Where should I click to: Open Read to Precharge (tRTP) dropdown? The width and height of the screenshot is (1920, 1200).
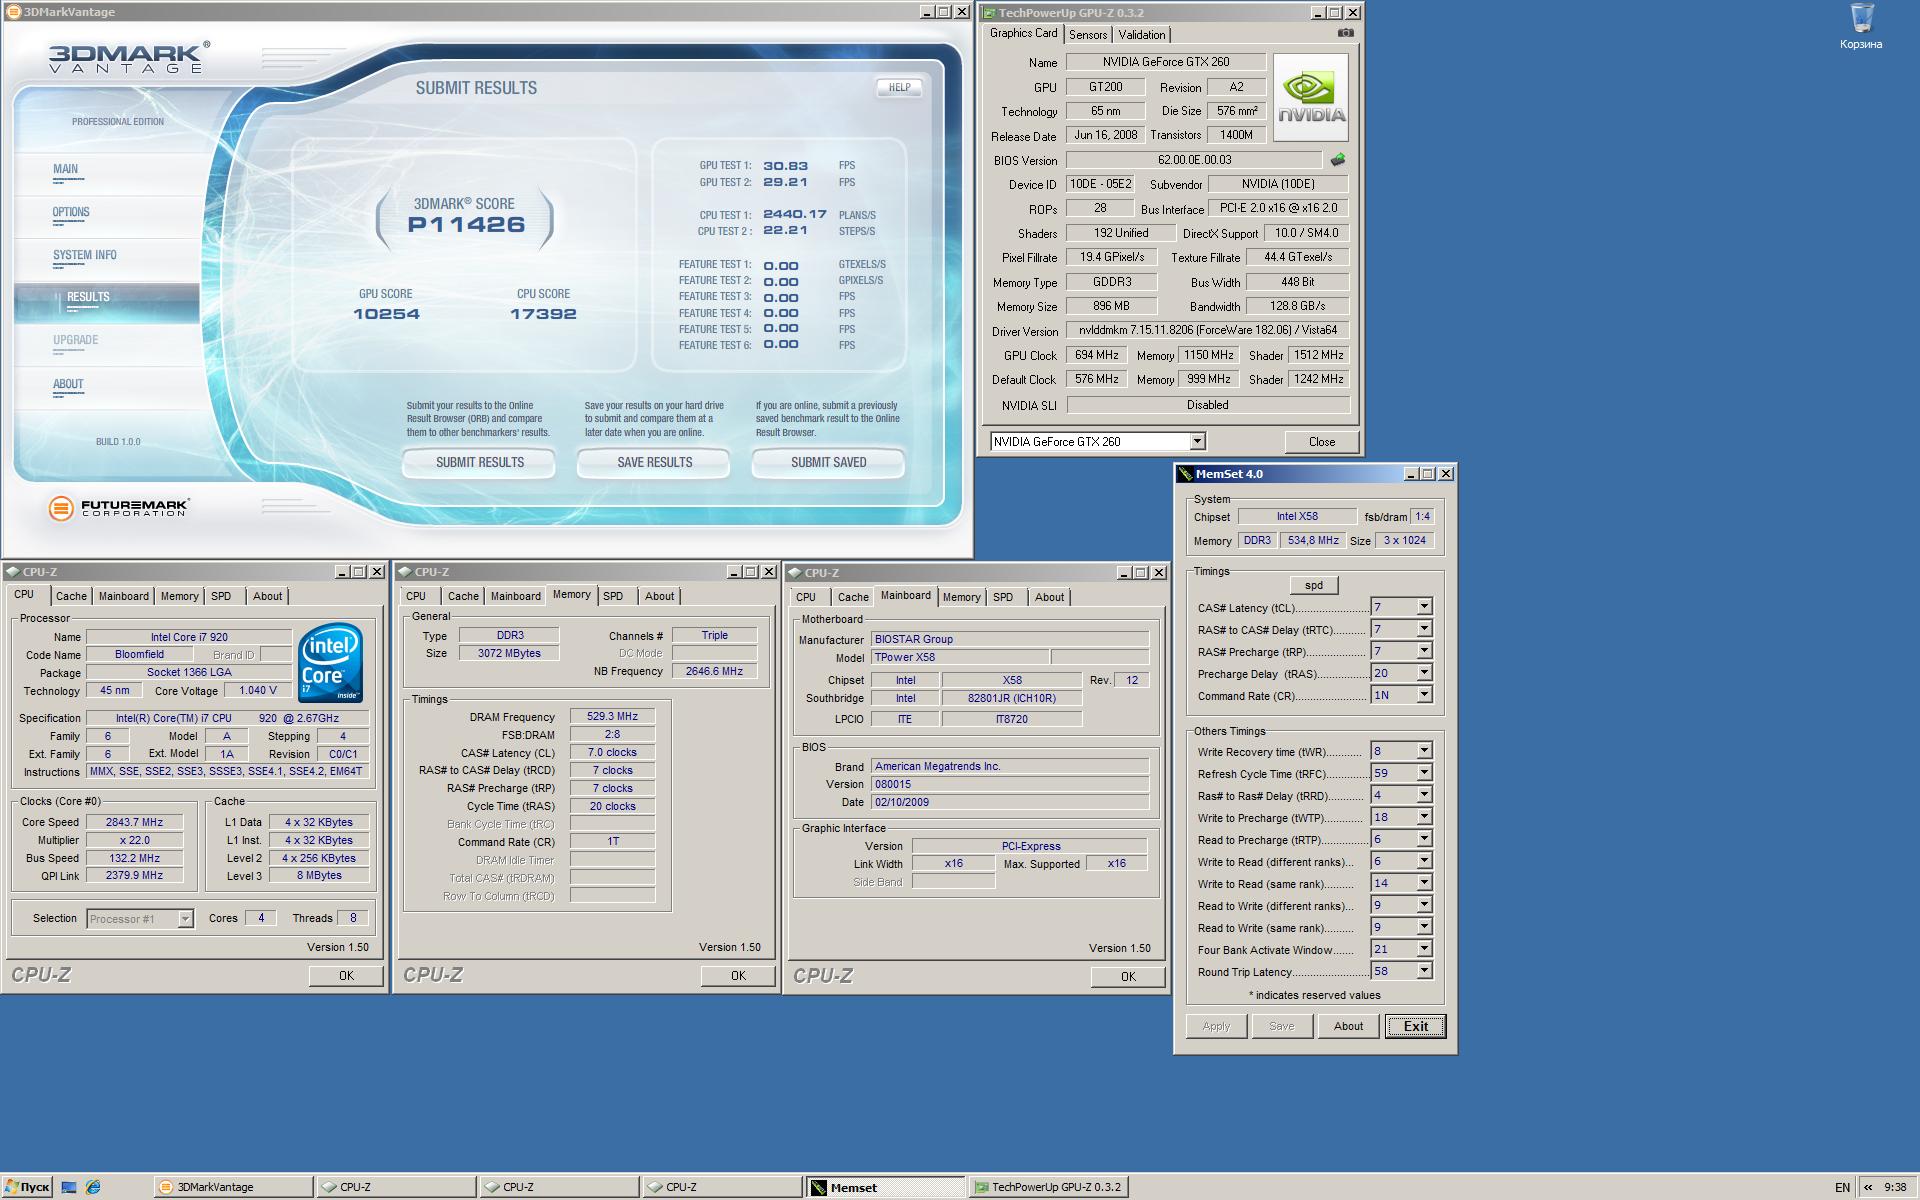[1424, 839]
